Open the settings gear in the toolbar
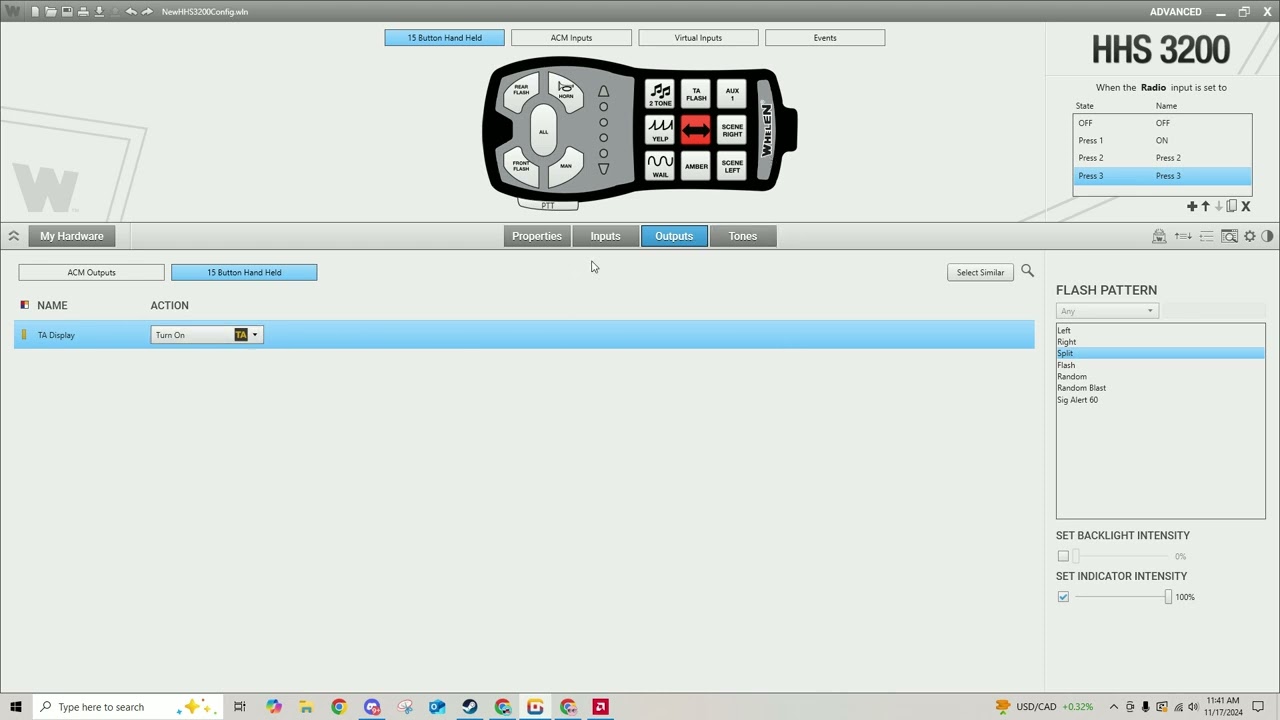 [1250, 236]
